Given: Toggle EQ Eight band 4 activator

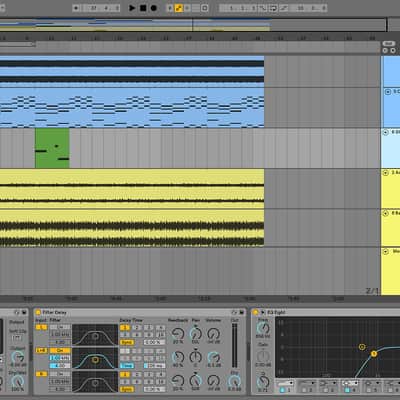Looking at the screenshot, I should (x=347, y=390).
